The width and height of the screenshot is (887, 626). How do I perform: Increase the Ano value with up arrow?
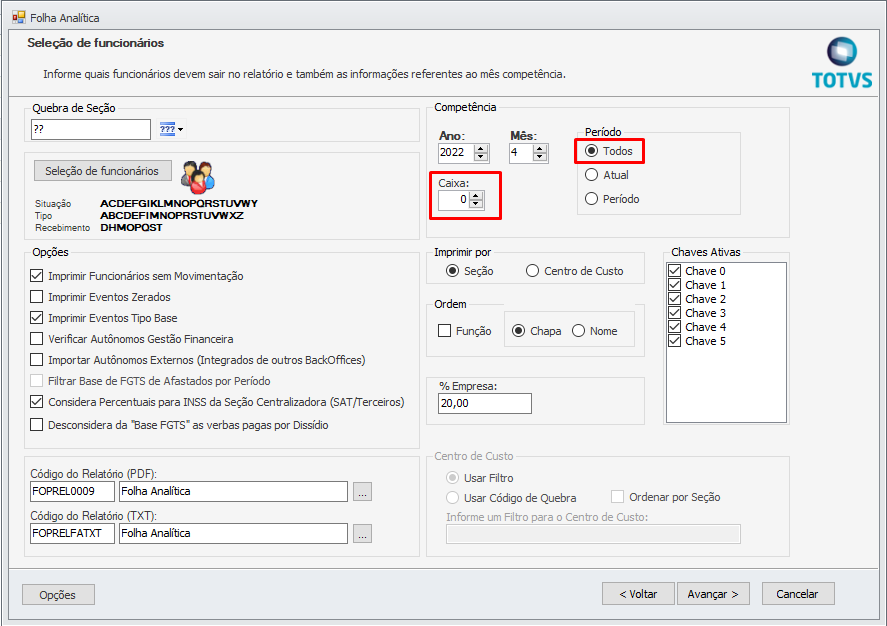point(481,149)
